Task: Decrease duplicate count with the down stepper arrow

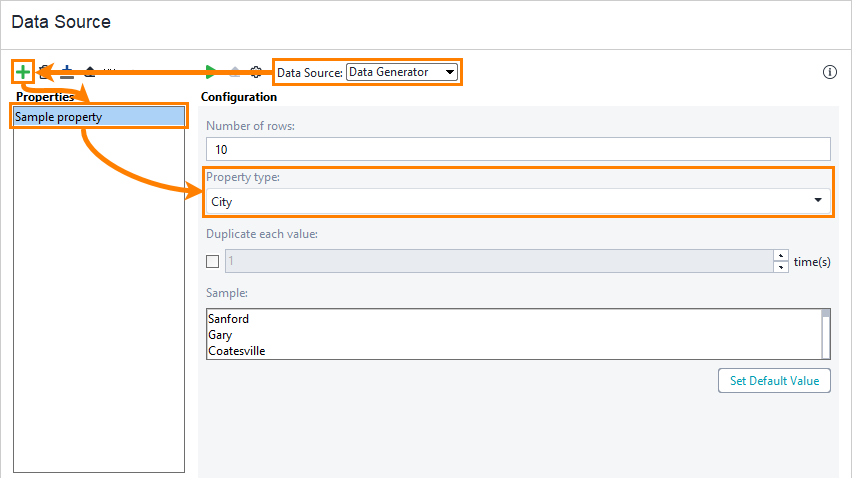Action: 780,267
